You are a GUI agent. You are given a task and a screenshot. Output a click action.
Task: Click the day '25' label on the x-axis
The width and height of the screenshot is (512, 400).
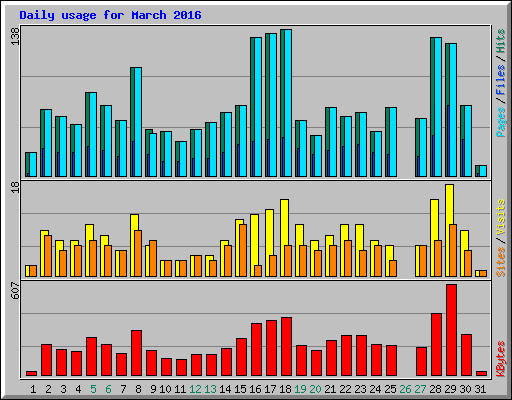(x=390, y=389)
